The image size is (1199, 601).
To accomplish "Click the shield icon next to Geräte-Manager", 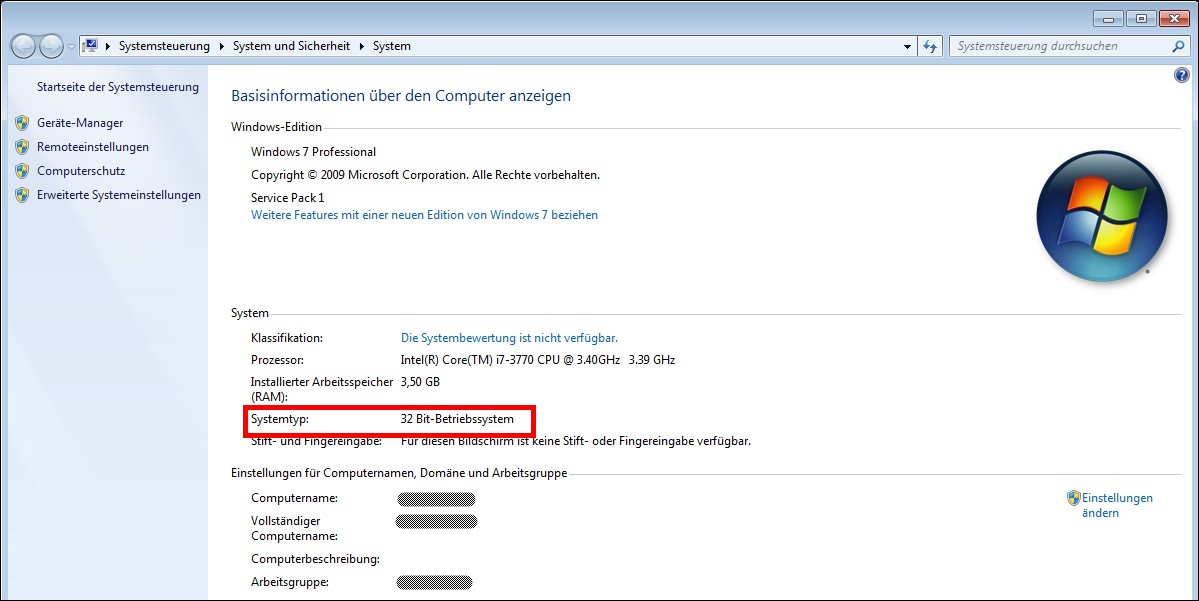I will 22,123.
